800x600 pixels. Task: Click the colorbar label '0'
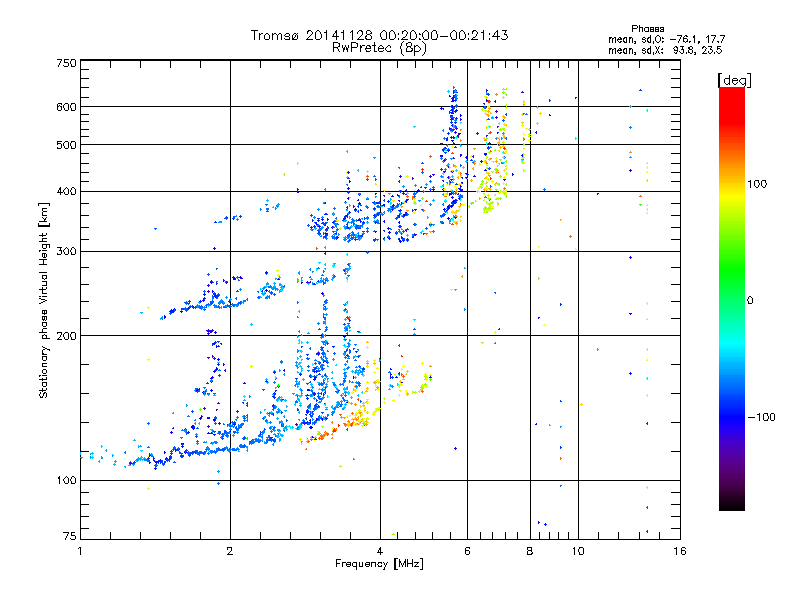[x=750, y=300]
